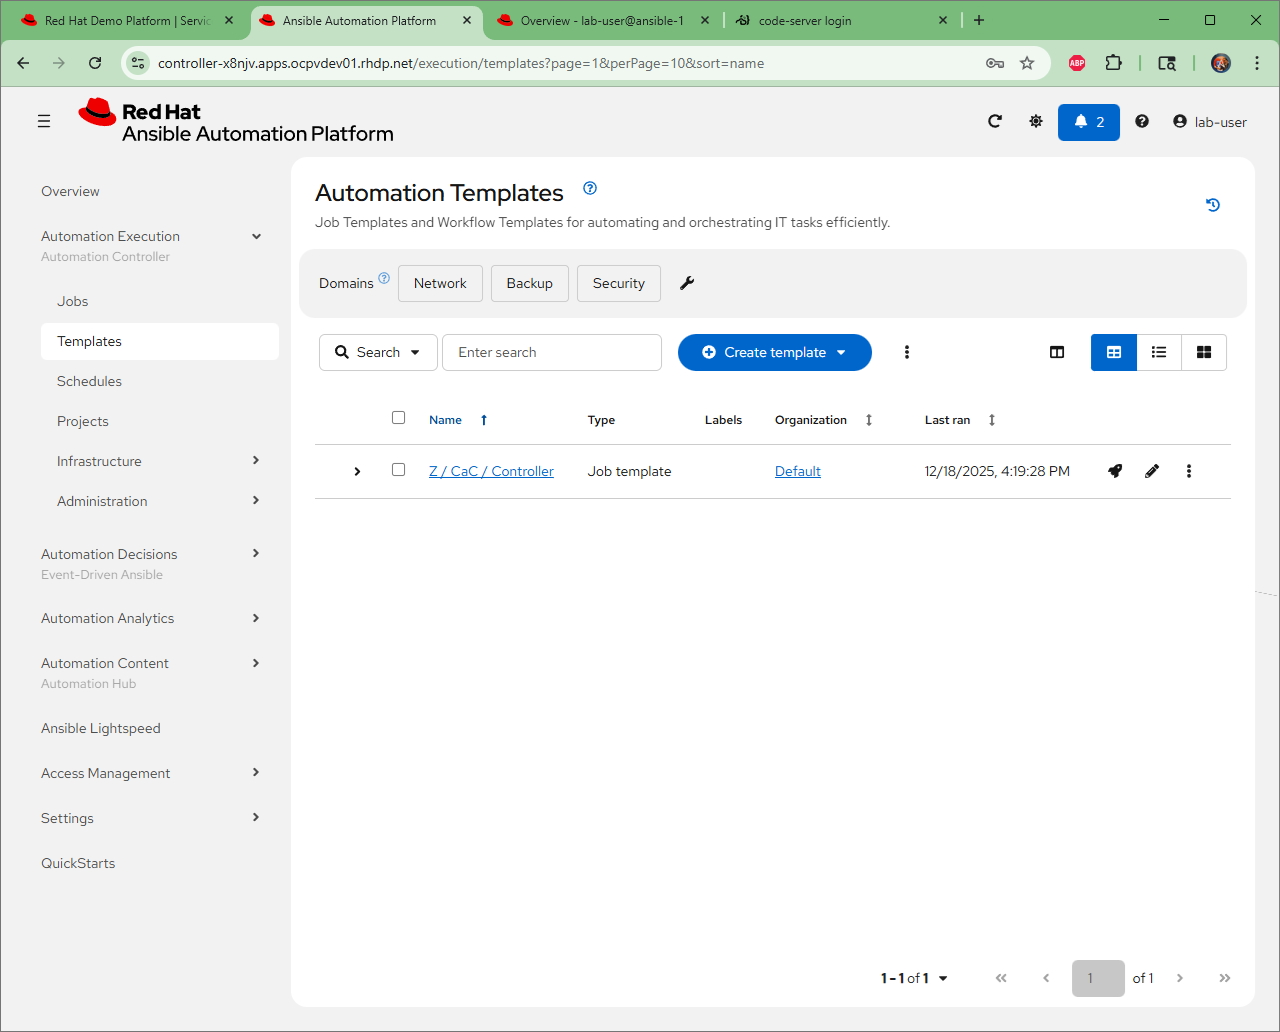Click the Red Hat logo

(x=236, y=122)
